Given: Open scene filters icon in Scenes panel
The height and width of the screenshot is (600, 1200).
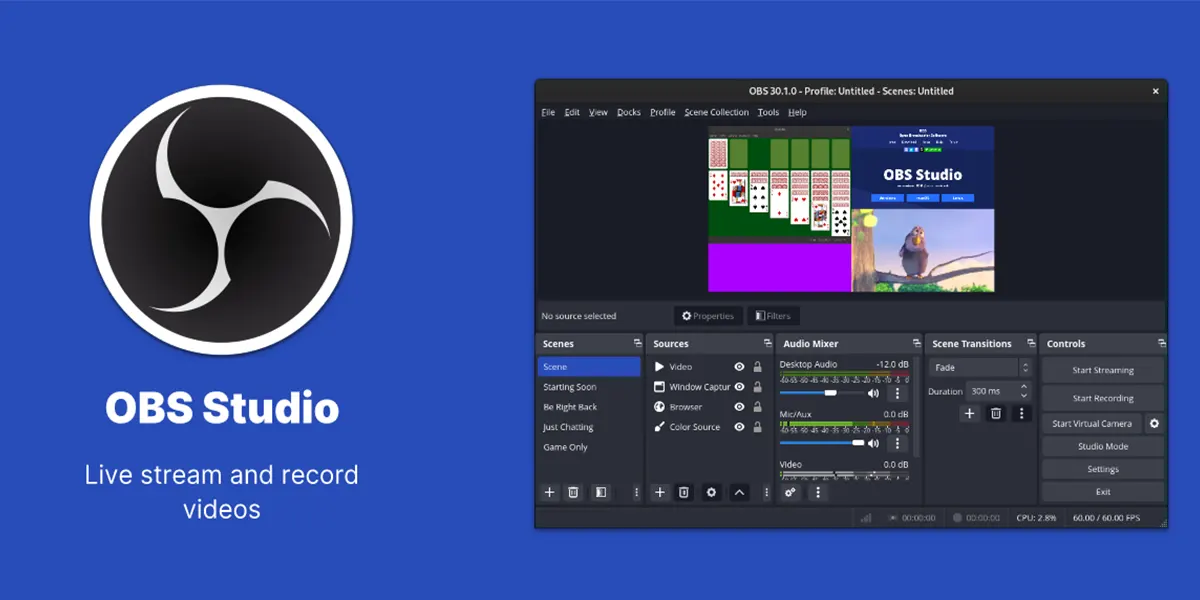Looking at the screenshot, I should click(600, 492).
